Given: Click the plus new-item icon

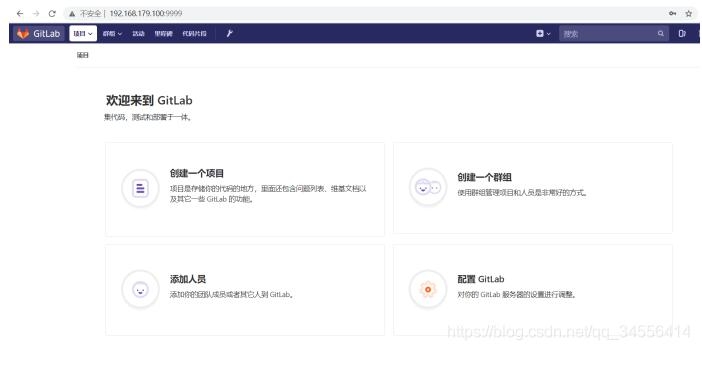Looking at the screenshot, I should tap(539, 33).
